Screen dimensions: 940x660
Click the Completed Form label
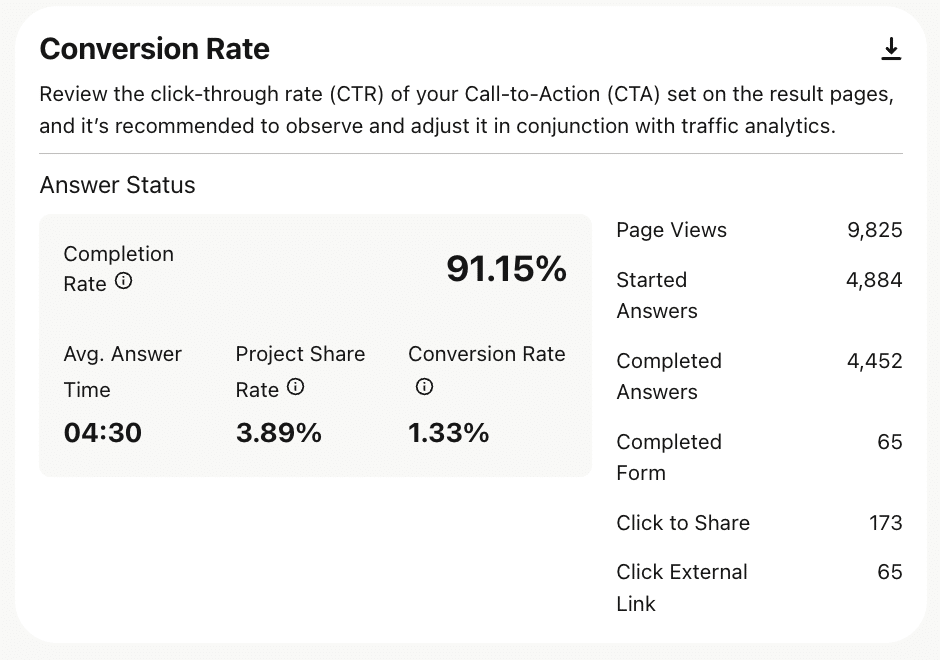tap(668, 457)
